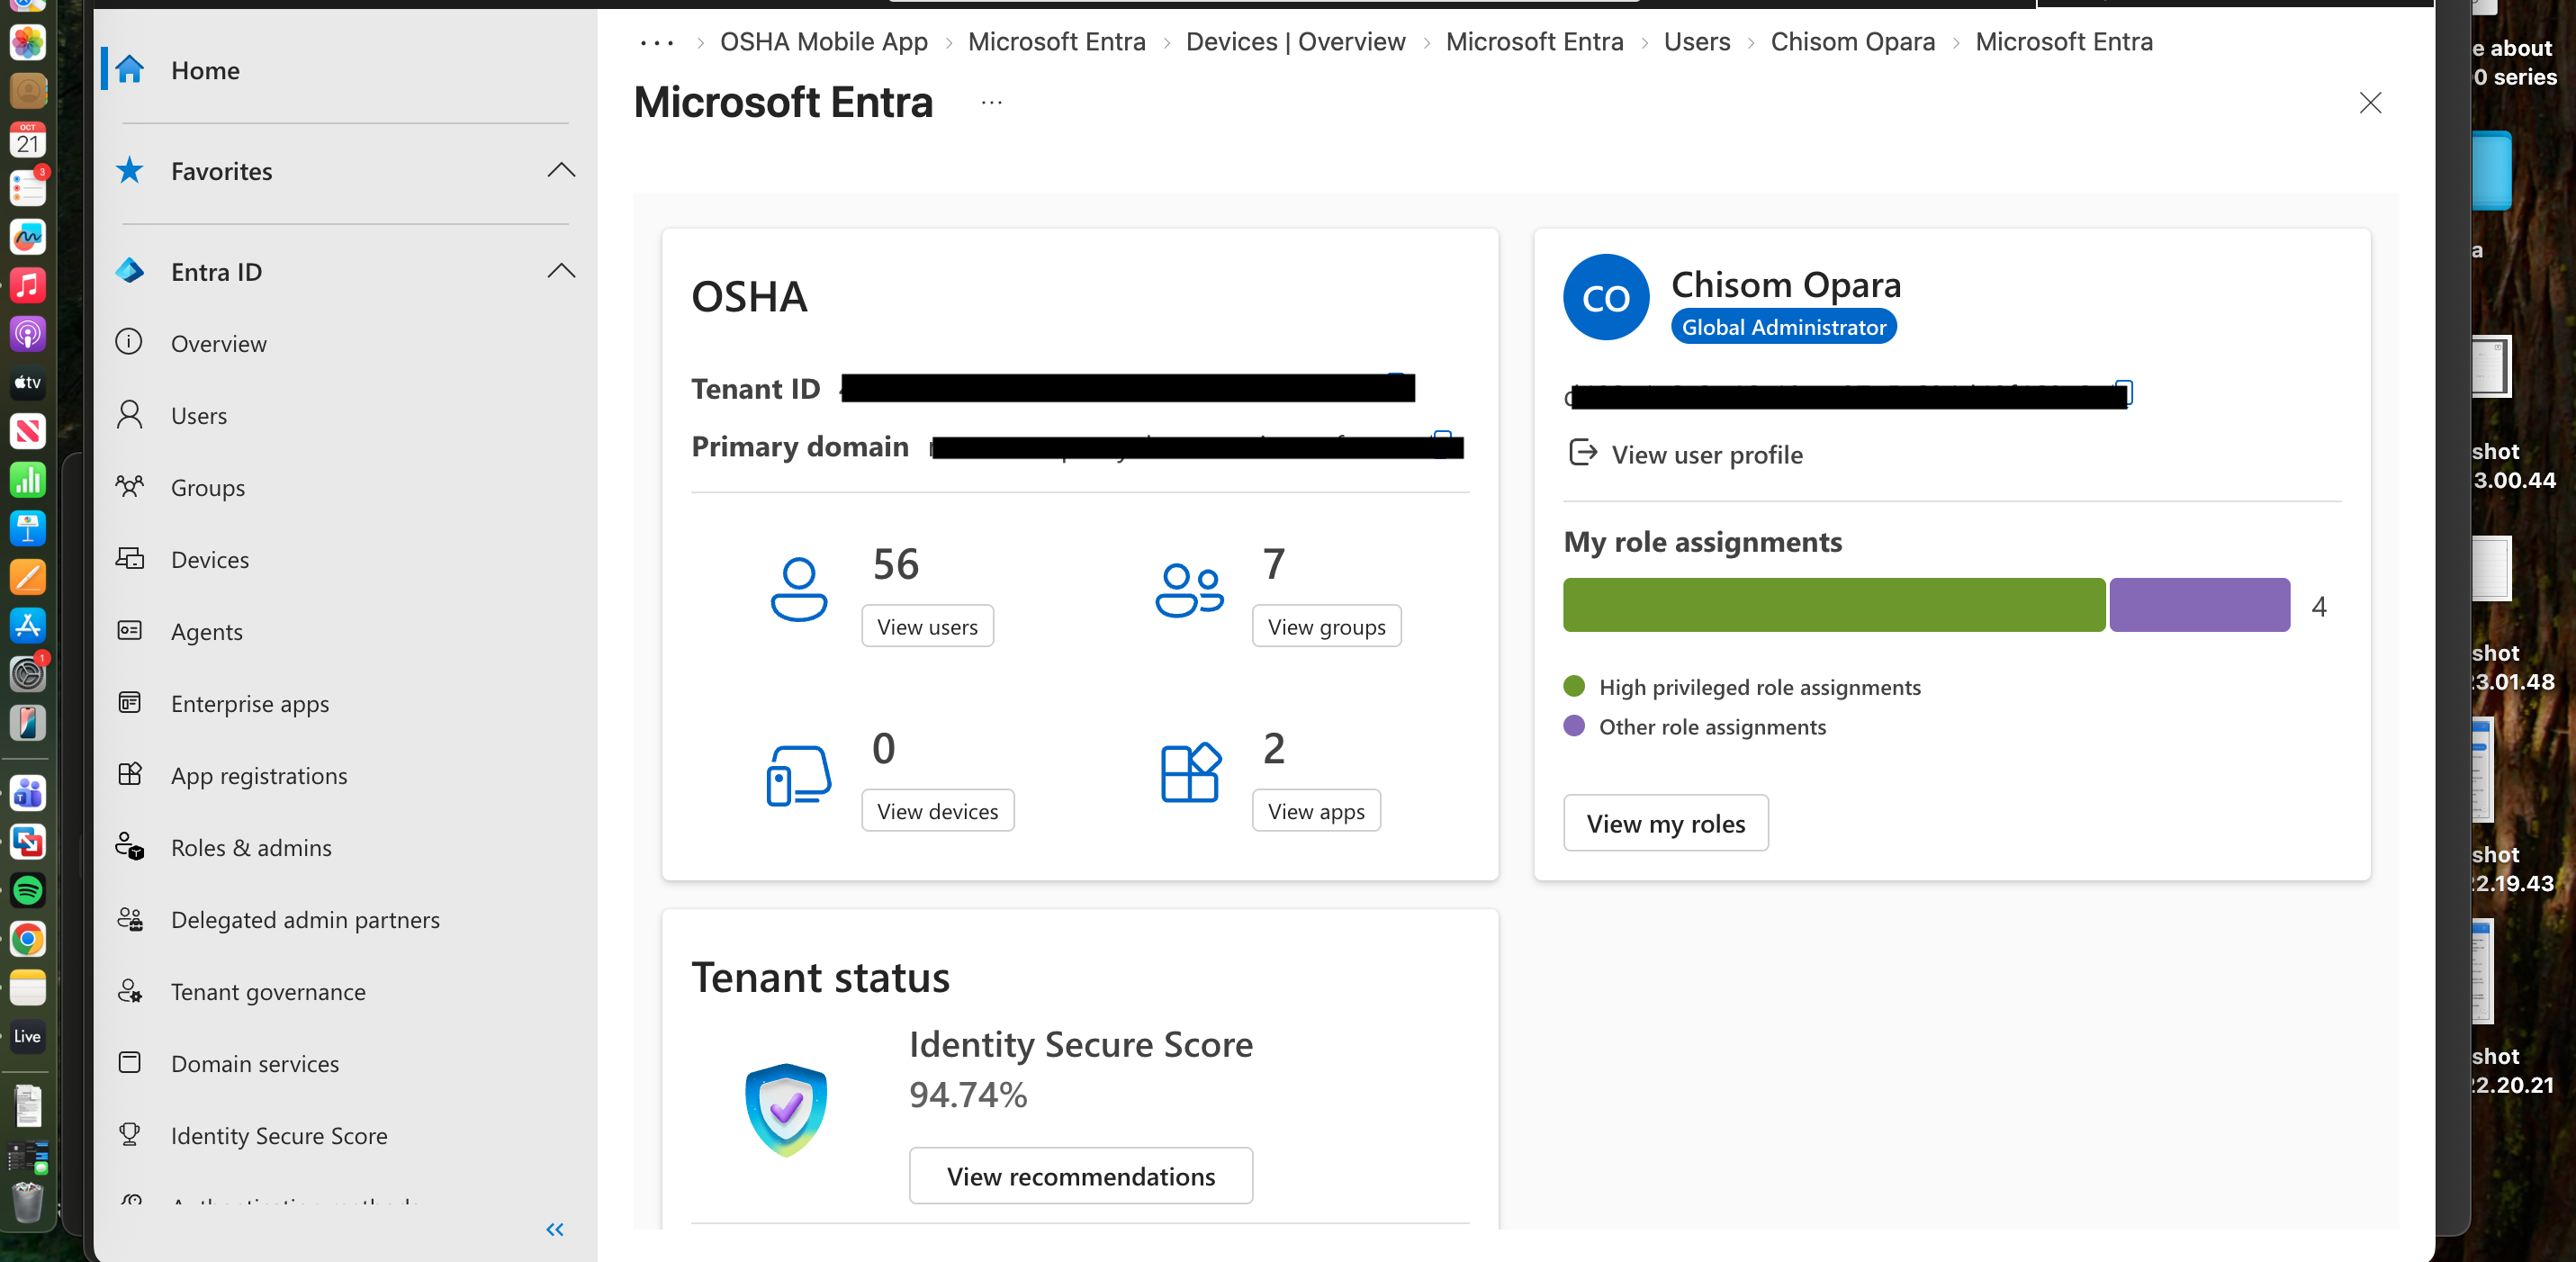Click the Agents icon in sidebar
Screen dimensions: 2576x1262
130,631
